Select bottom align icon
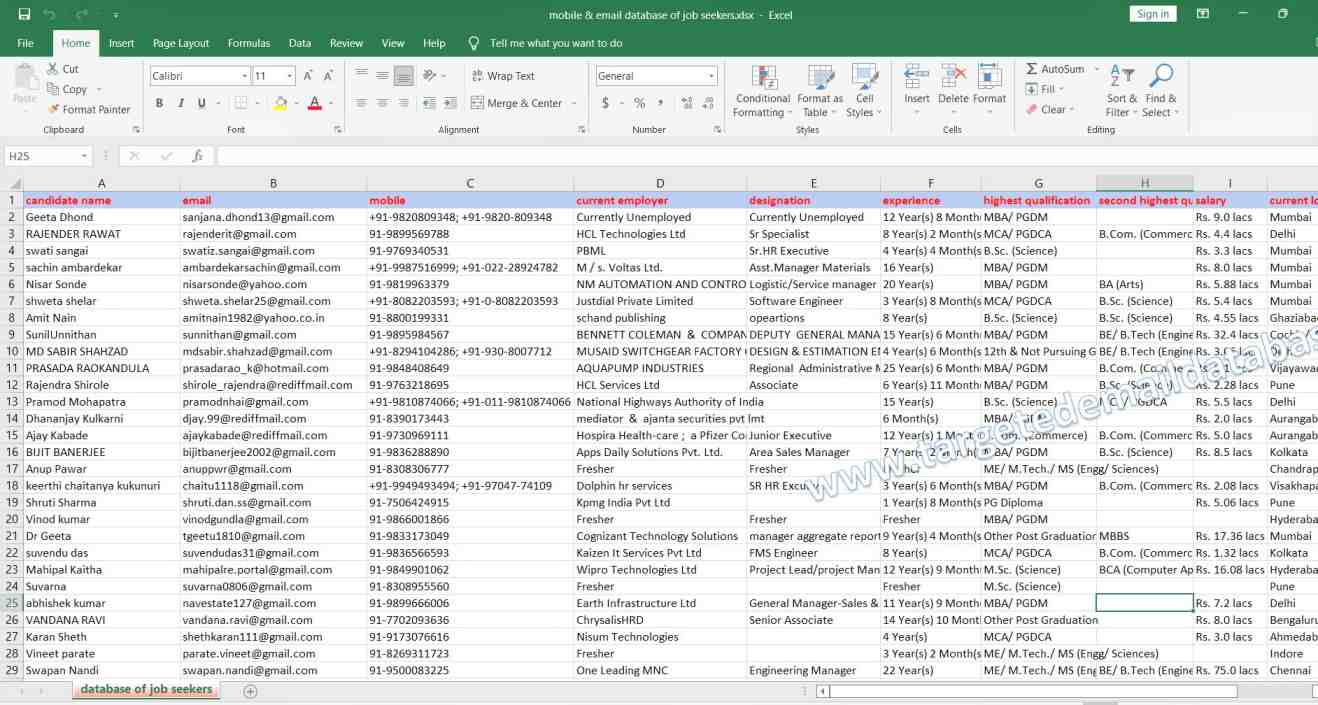 pyautogui.click(x=404, y=76)
